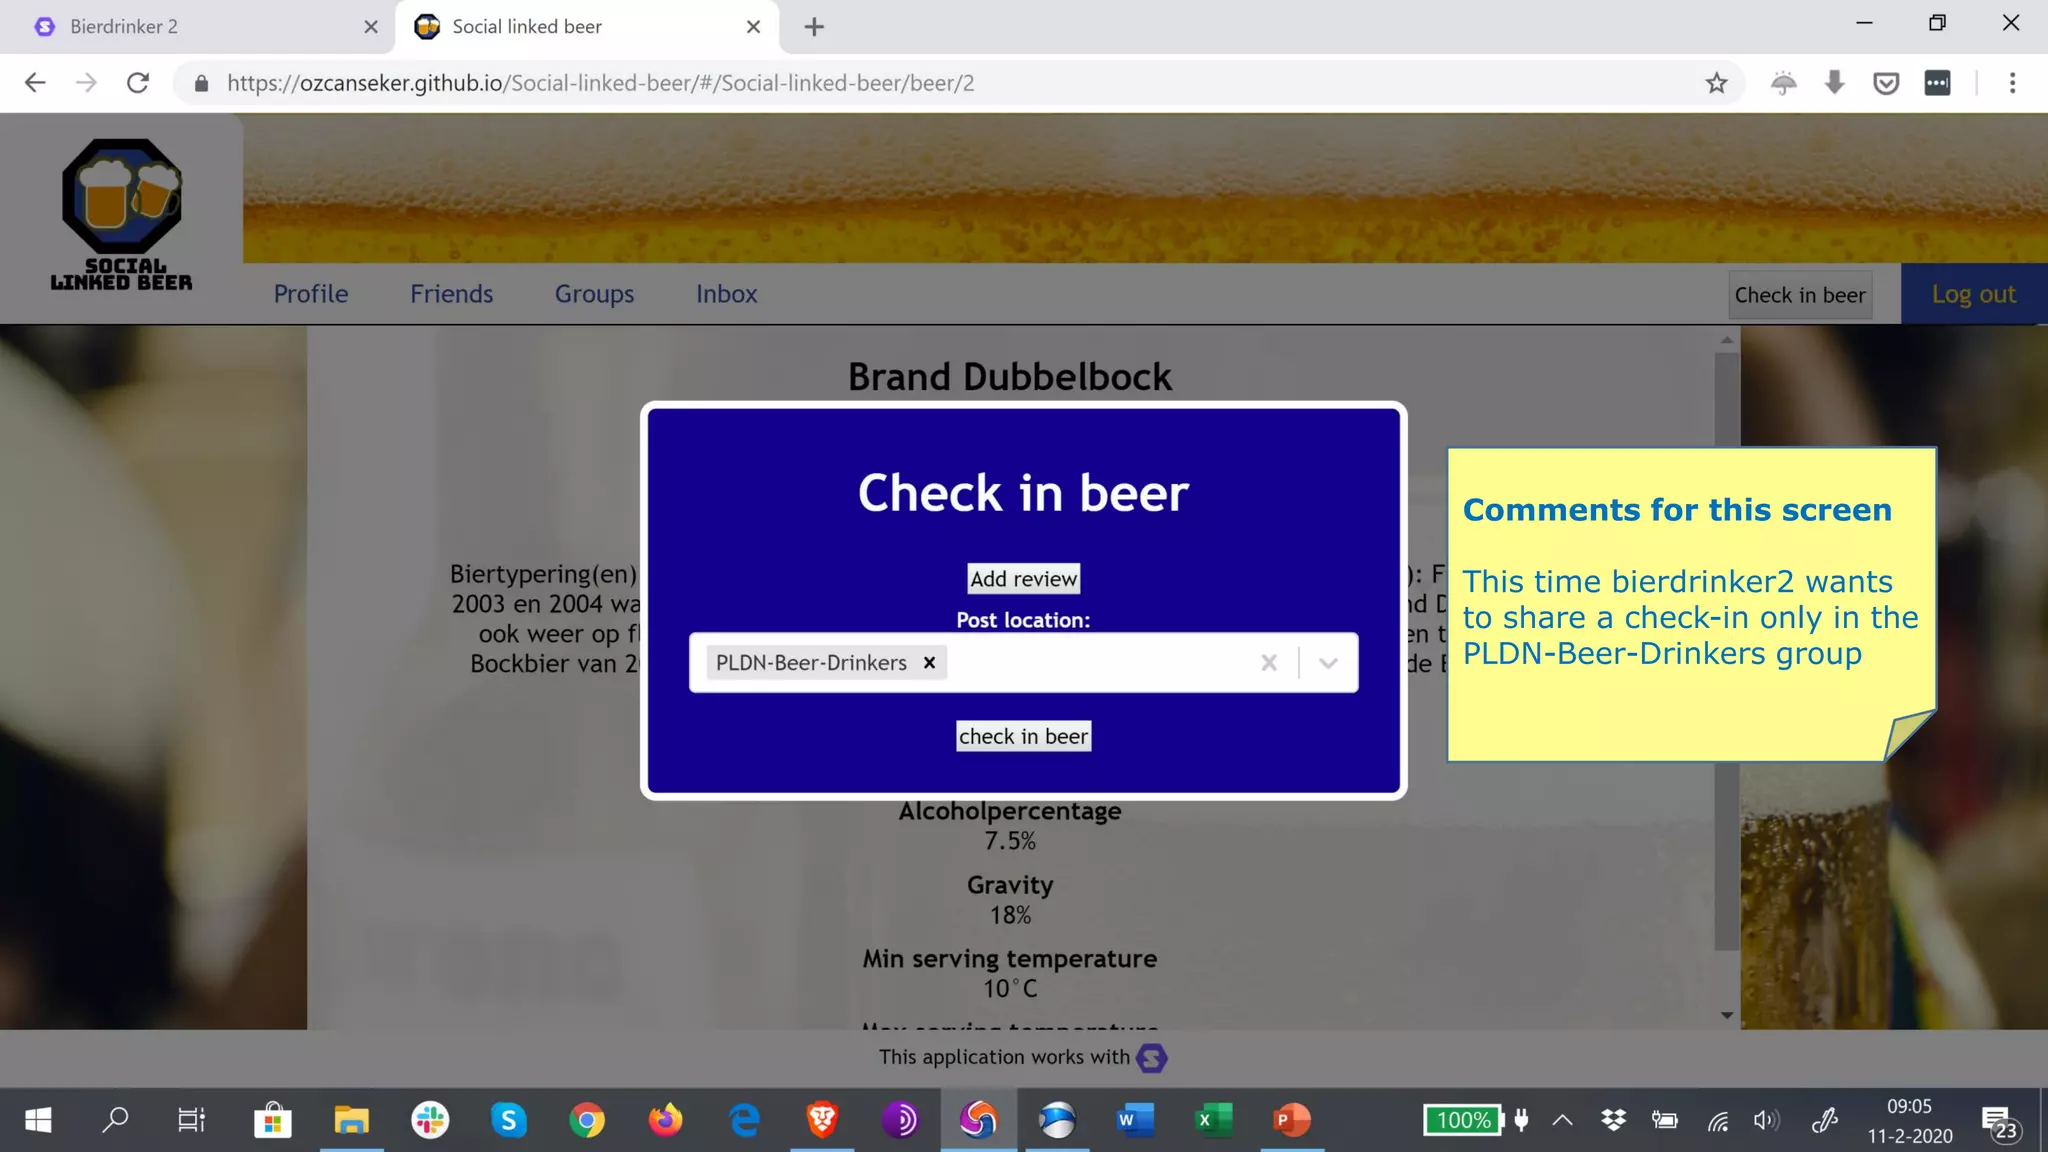Launch Microsoft Store from taskbar
The width and height of the screenshot is (2048, 1152).
tap(272, 1120)
